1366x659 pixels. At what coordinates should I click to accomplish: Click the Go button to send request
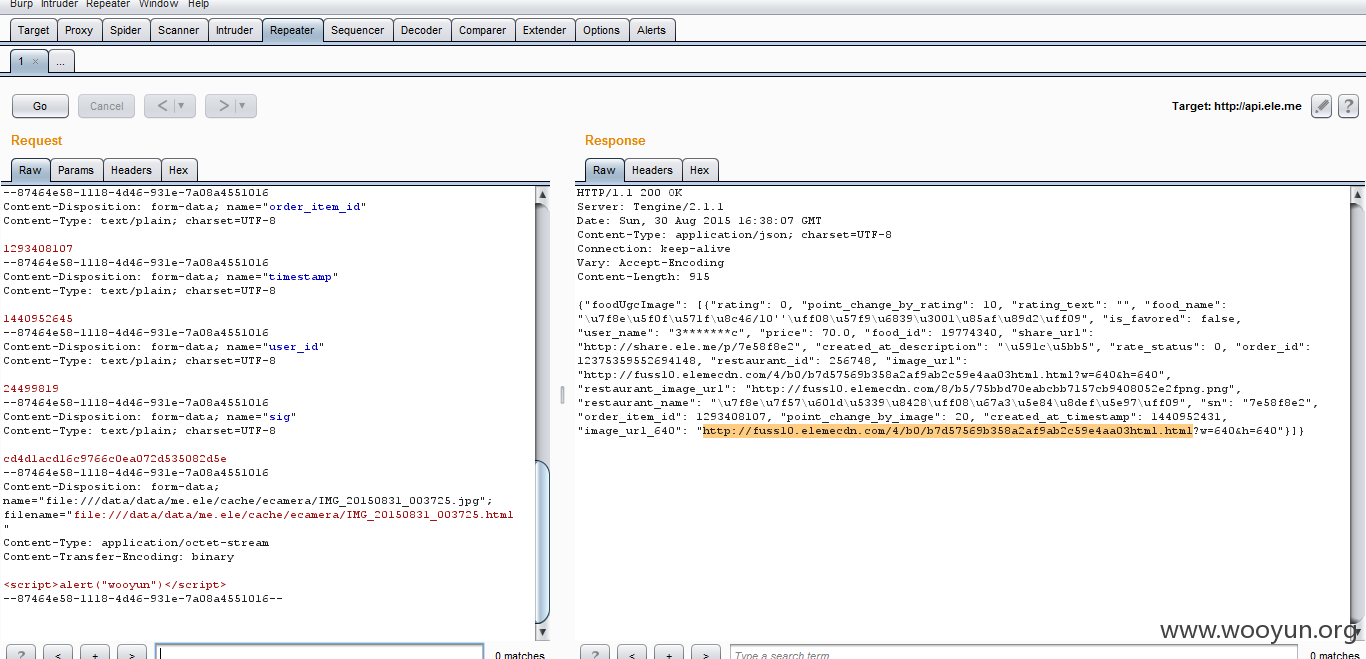point(40,106)
